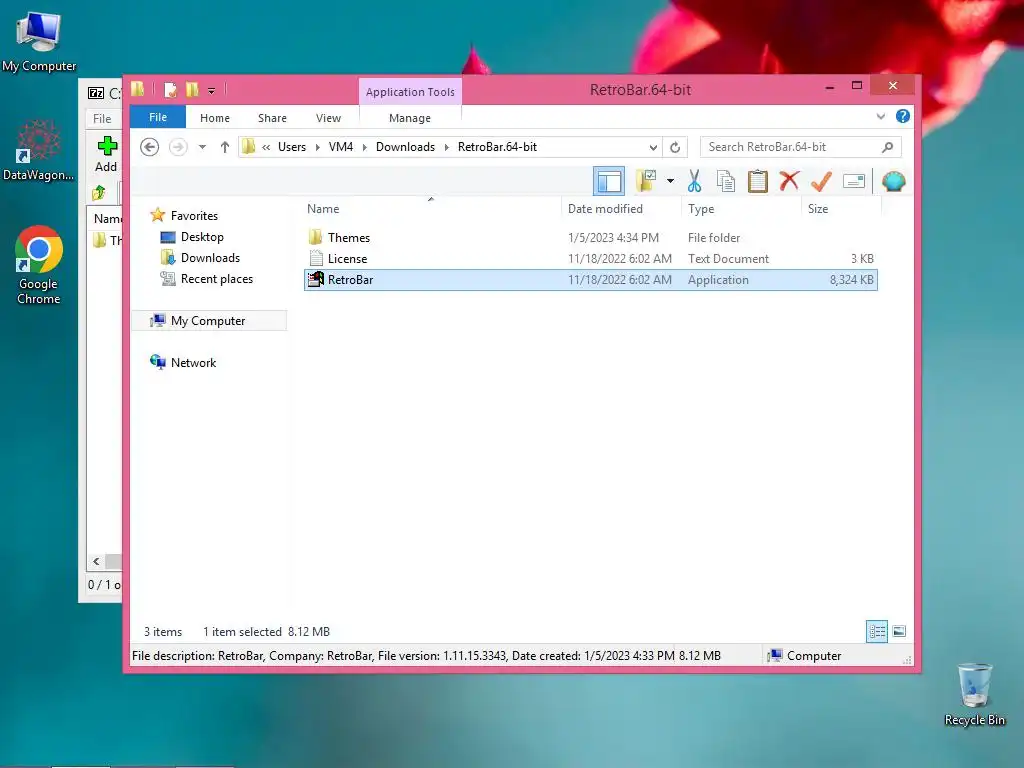This screenshot has width=1024, height=768.
Task: Switch to details view in status bar
Action: point(876,632)
